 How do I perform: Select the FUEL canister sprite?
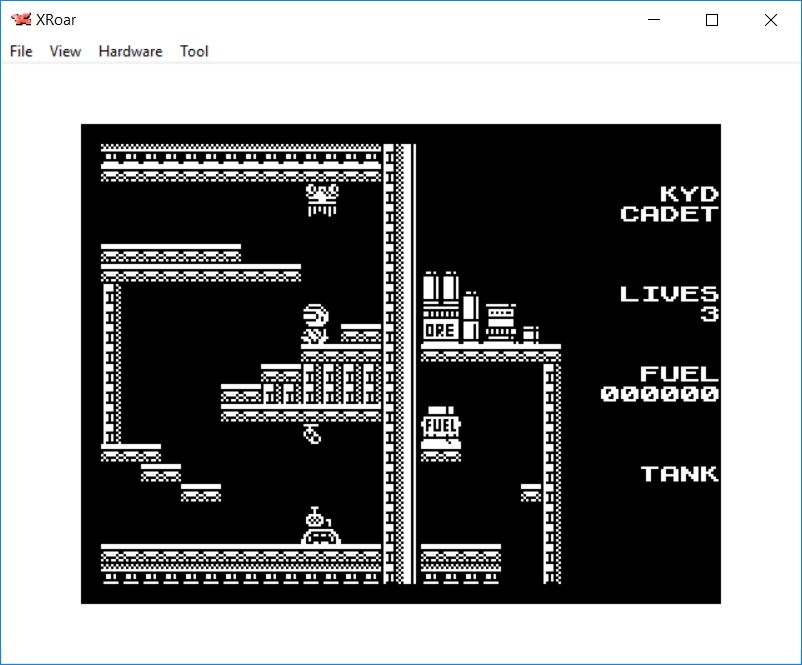click(x=440, y=425)
